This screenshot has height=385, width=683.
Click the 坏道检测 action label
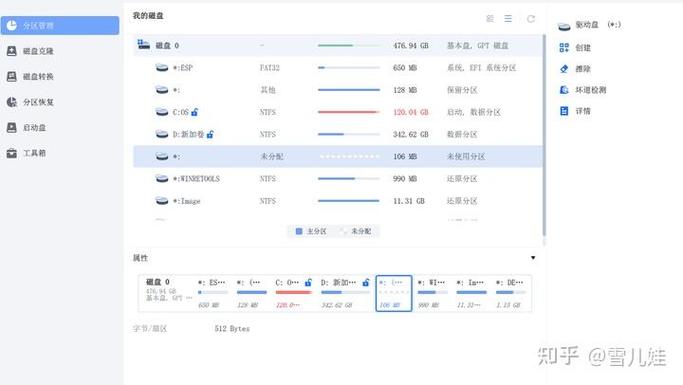point(591,90)
